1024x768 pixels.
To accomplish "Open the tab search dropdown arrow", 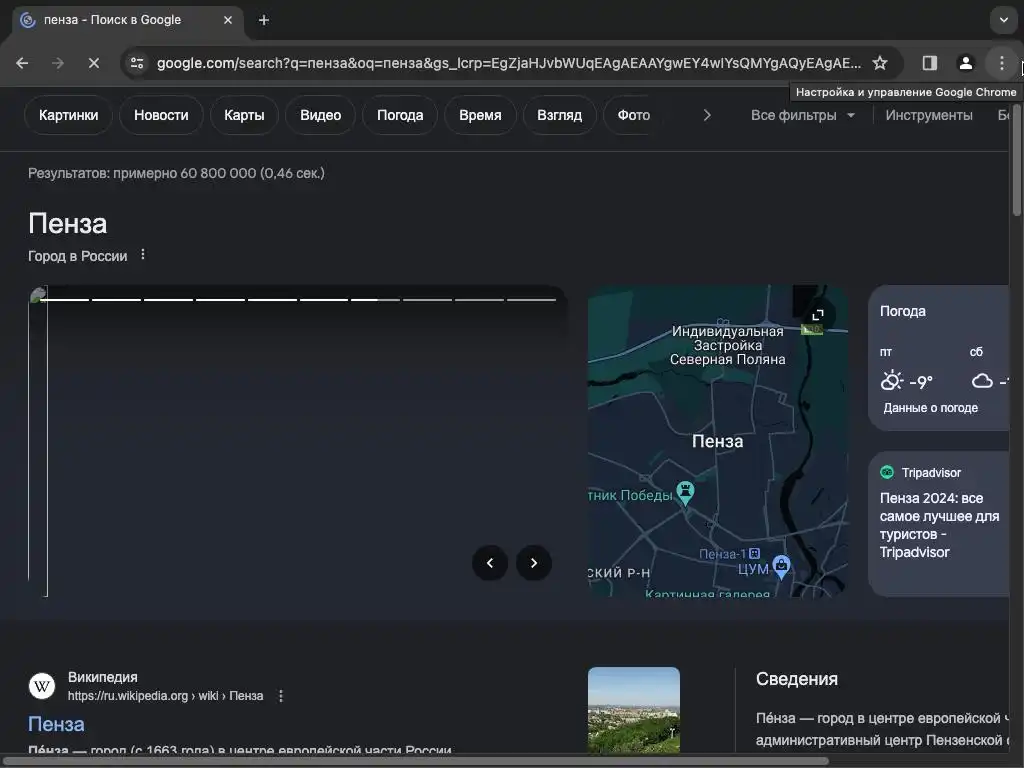I will [1004, 20].
